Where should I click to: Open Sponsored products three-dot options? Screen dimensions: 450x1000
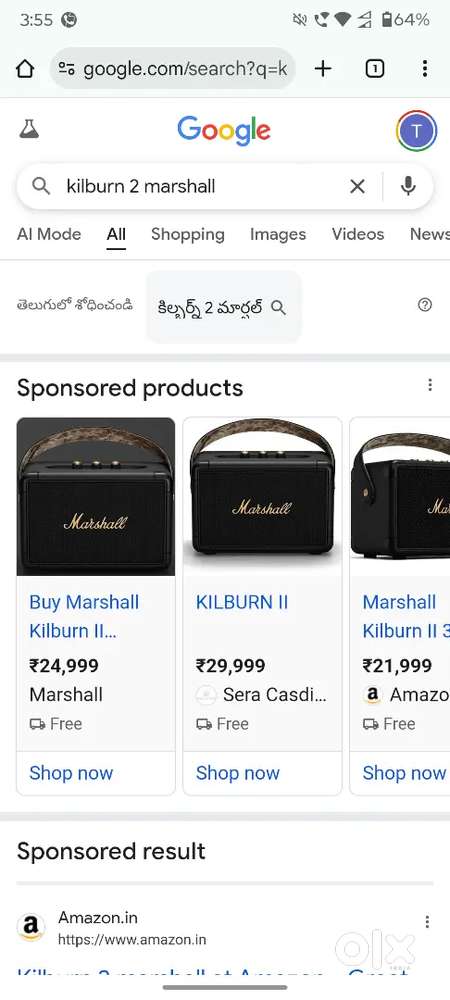pyautogui.click(x=430, y=385)
